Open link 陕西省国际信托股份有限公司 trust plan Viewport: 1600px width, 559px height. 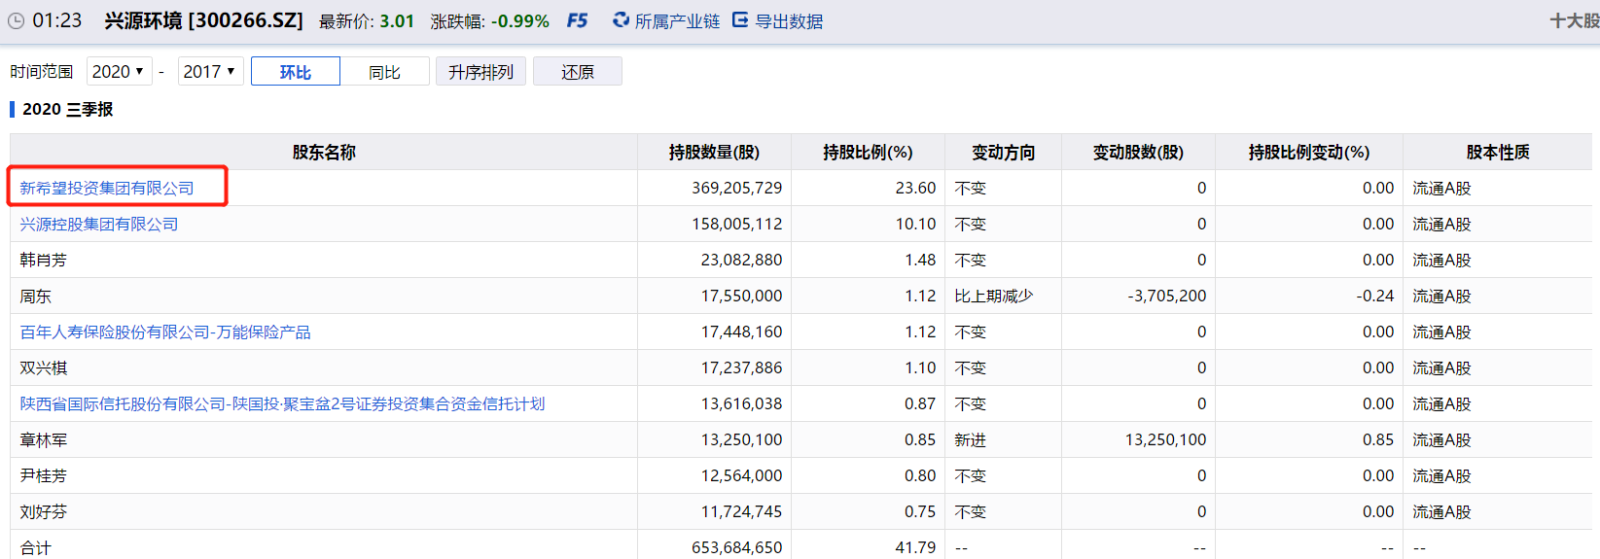282,404
